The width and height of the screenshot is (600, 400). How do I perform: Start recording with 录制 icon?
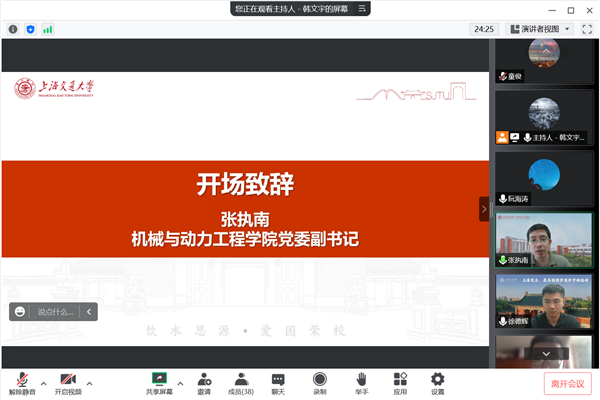pyautogui.click(x=319, y=382)
